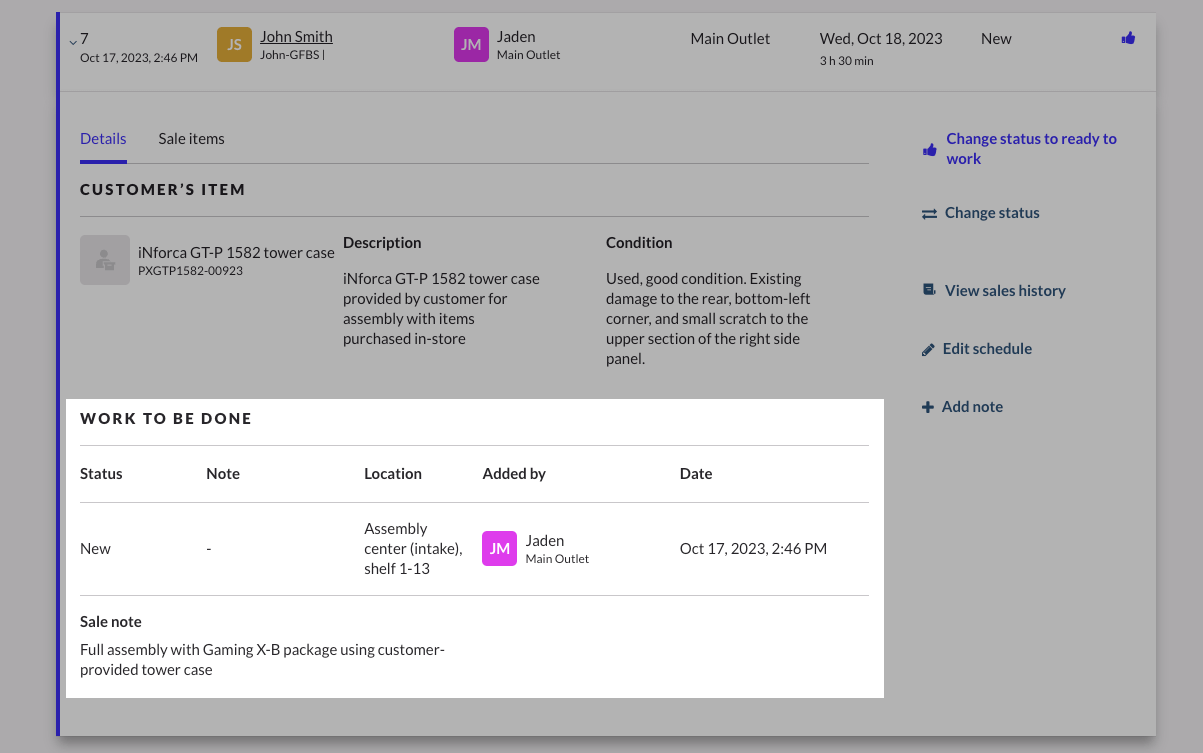This screenshot has height=753, width=1203.
Task: Click the "Add note" text link
Action: pos(972,407)
